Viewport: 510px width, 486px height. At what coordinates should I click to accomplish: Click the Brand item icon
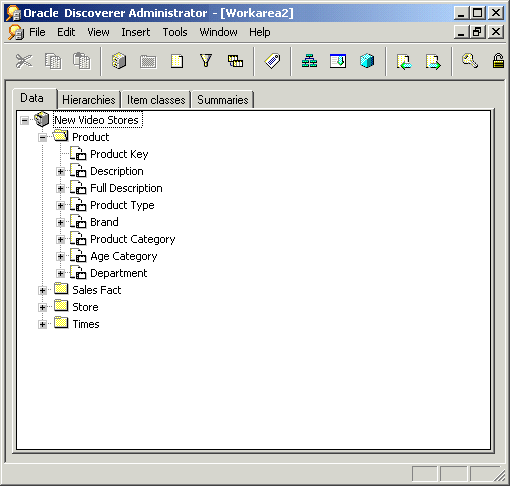78,221
